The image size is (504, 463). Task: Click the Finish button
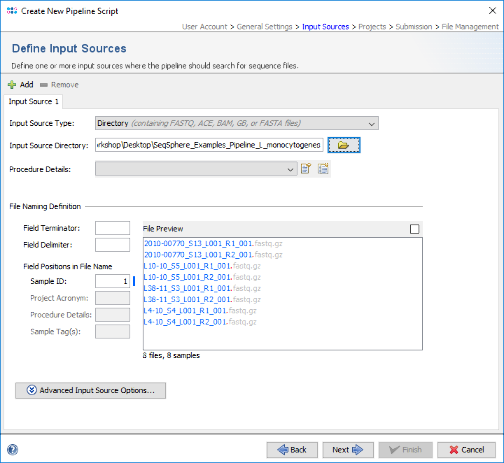(x=406, y=450)
